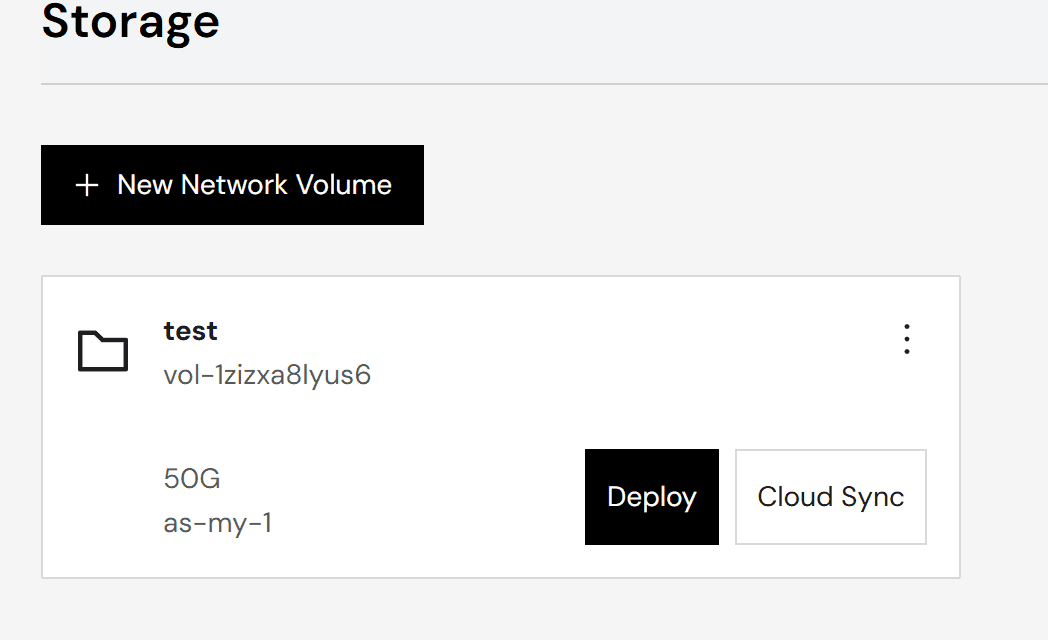Click the plus icon on New Network Volume
Image resolution: width=1048 pixels, height=640 pixels.
point(87,185)
